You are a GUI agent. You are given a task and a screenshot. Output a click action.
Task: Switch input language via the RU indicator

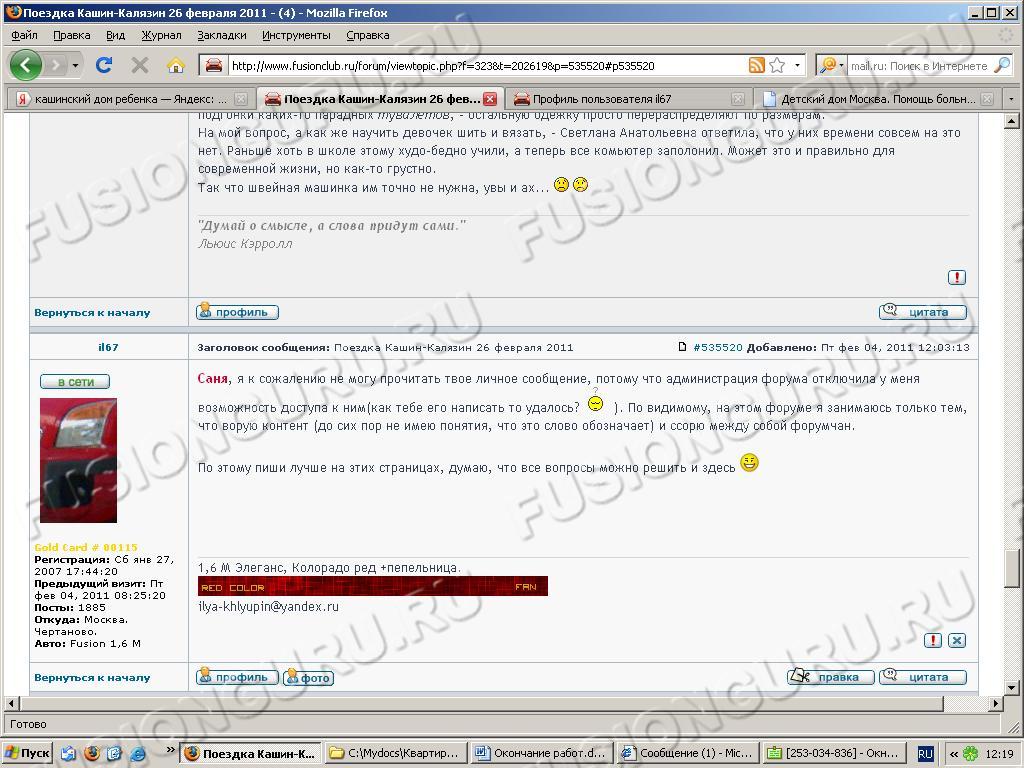pyautogui.click(x=925, y=754)
